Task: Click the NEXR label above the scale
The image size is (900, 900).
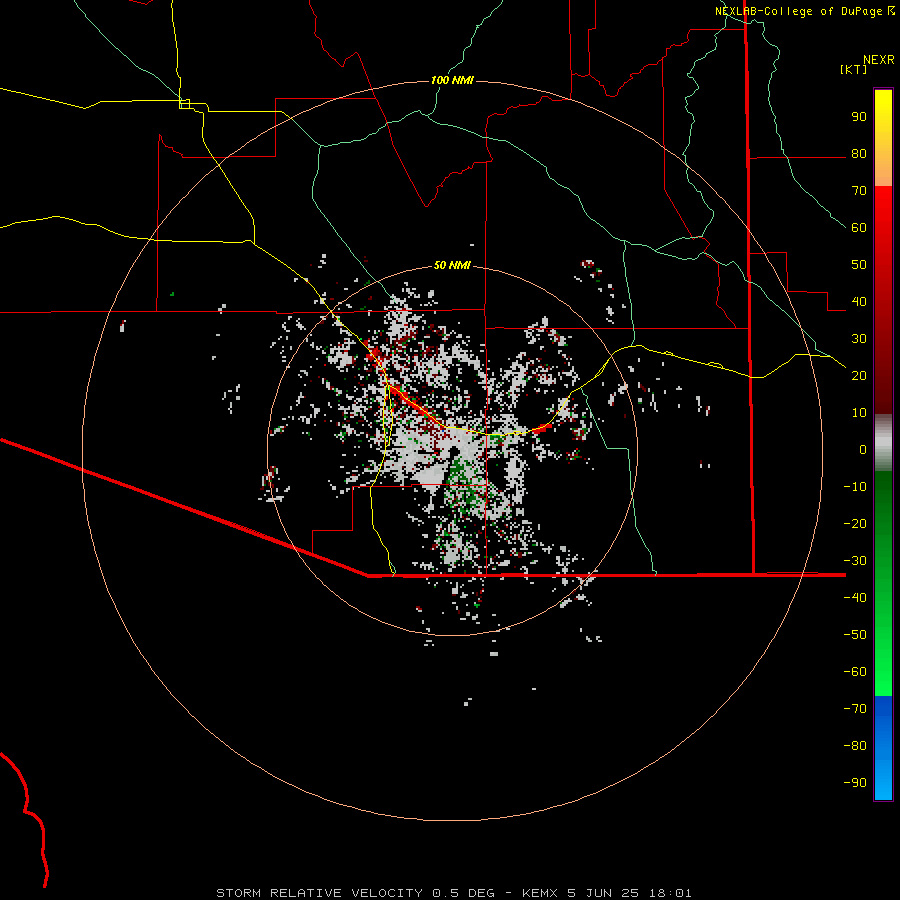Action: pos(879,60)
